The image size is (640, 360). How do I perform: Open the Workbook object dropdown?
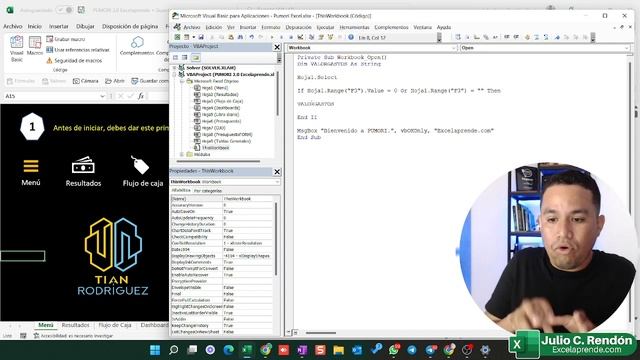pos(454,48)
